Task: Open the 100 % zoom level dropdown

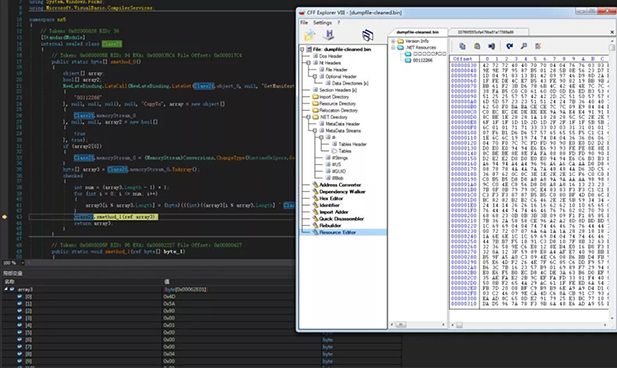Action: (x=22, y=263)
